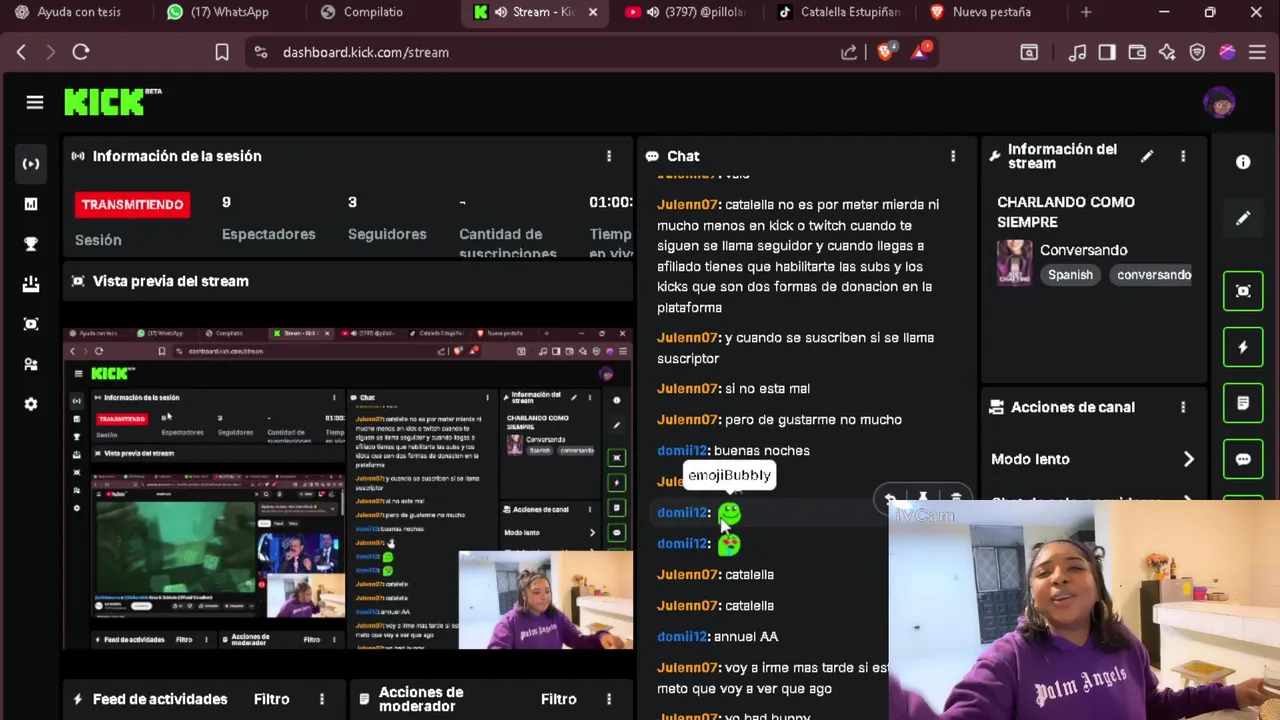Delete the hovered domii12 chat message
The image size is (1280, 720).
(956, 498)
